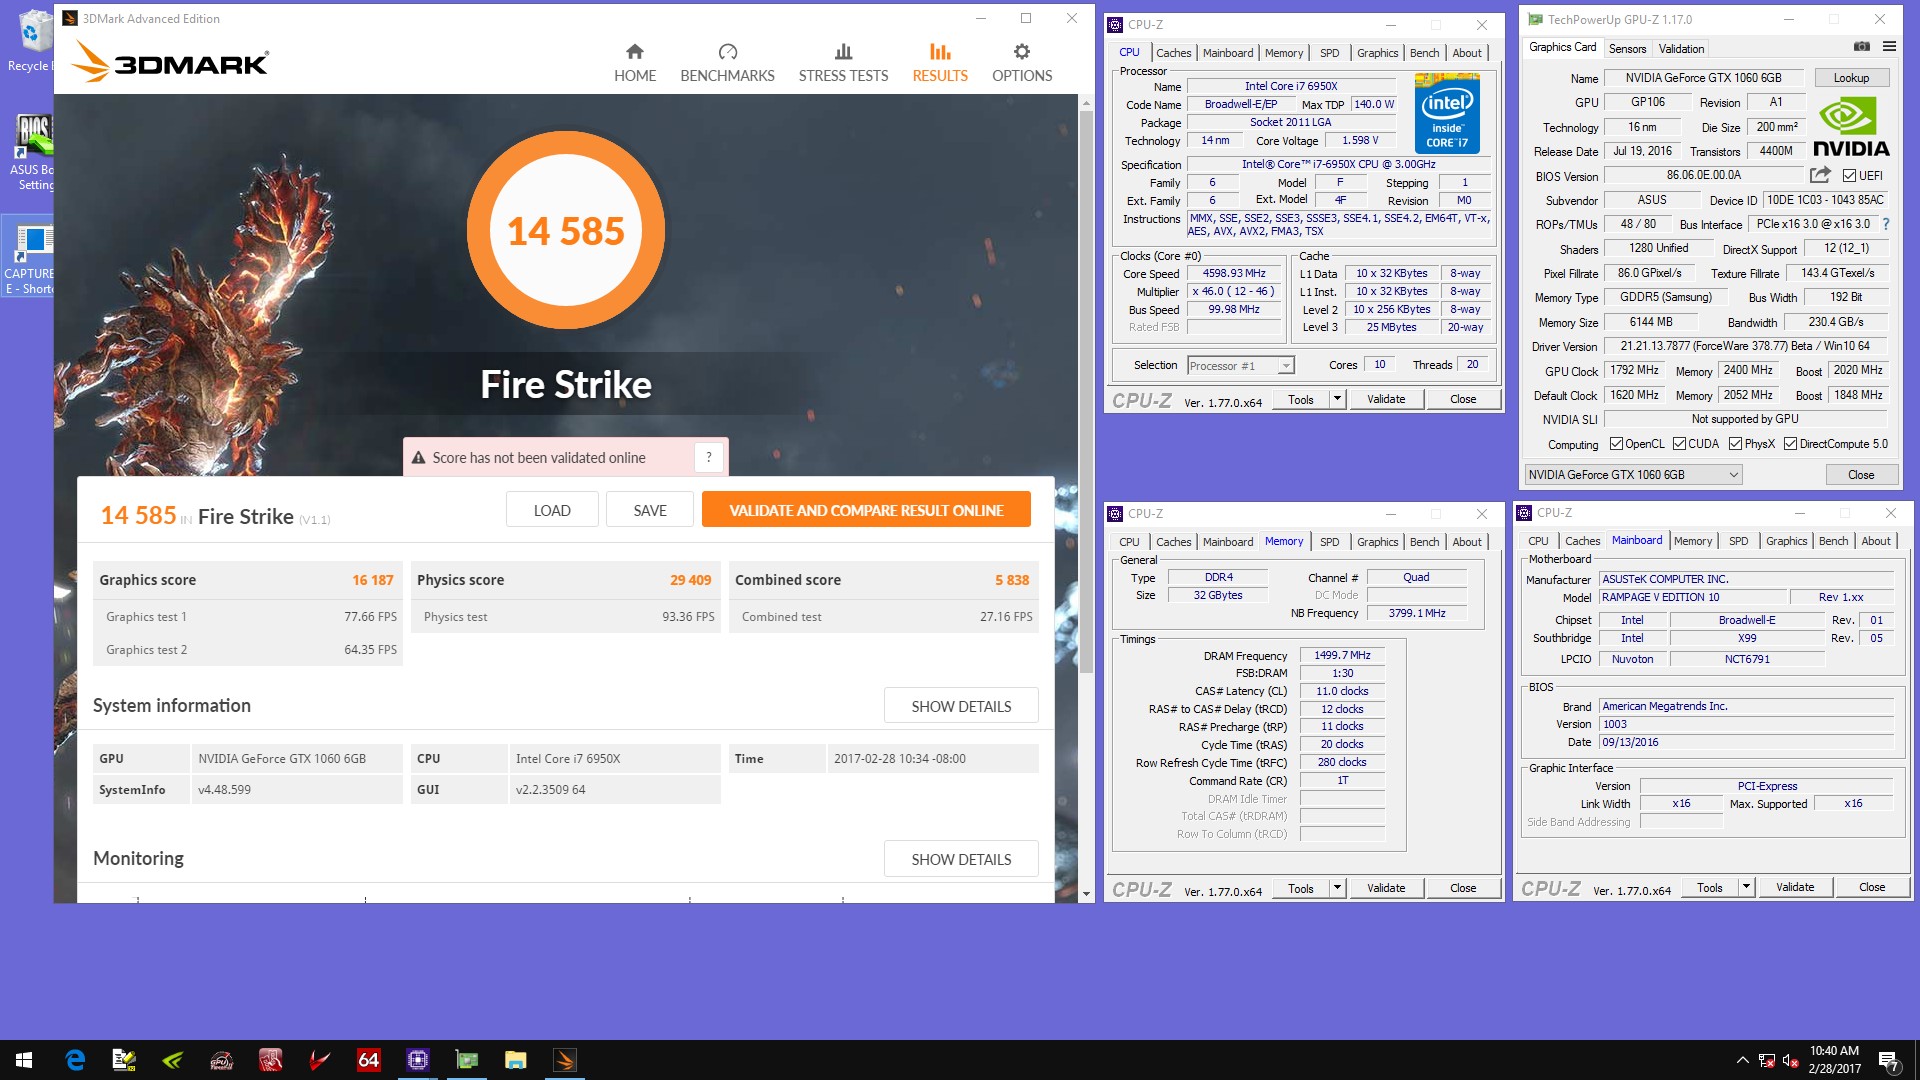Open the 3DMark Options gear
The width and height of the screenshot is (1920, 1080).
tap(1021, 63)
